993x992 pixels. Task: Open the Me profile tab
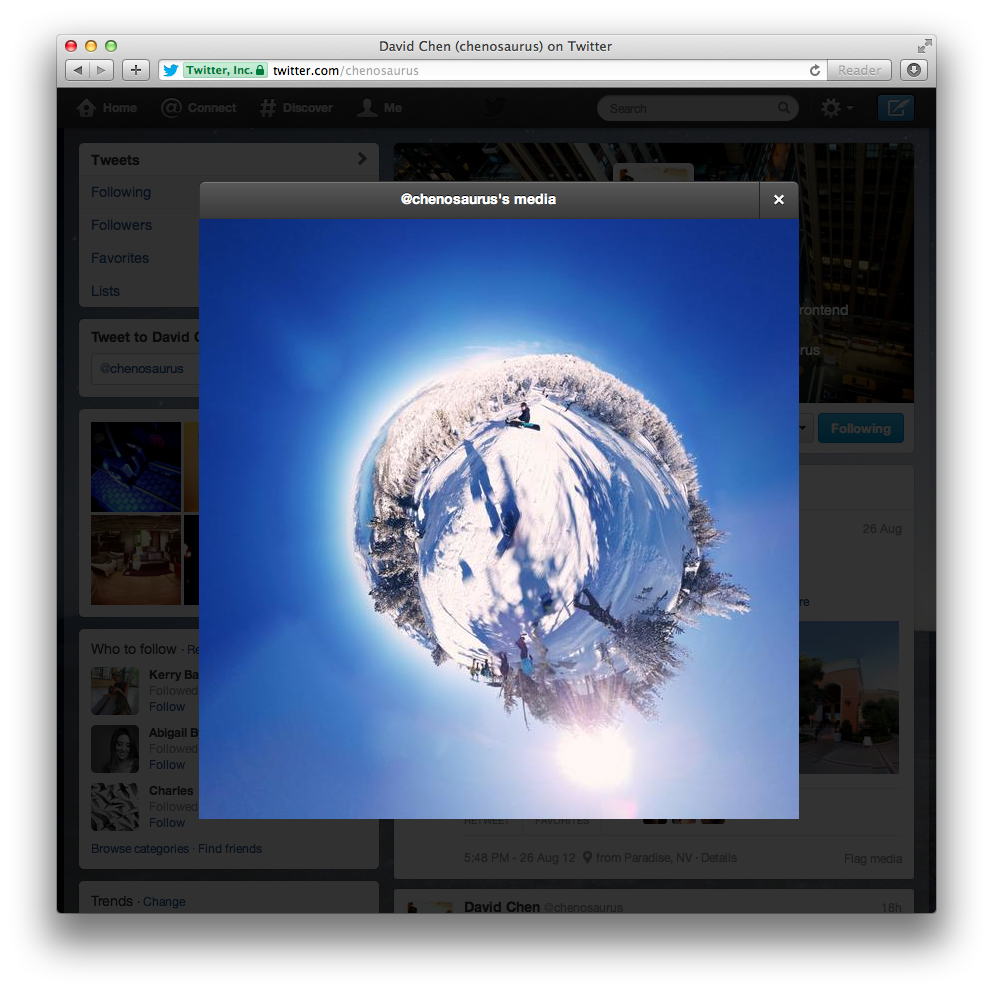click(380, 108)
